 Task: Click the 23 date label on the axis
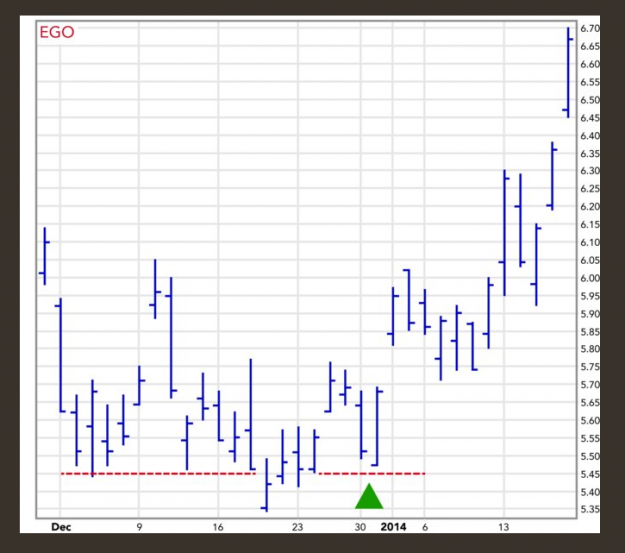pyautogui.click(x=297, y=527)
